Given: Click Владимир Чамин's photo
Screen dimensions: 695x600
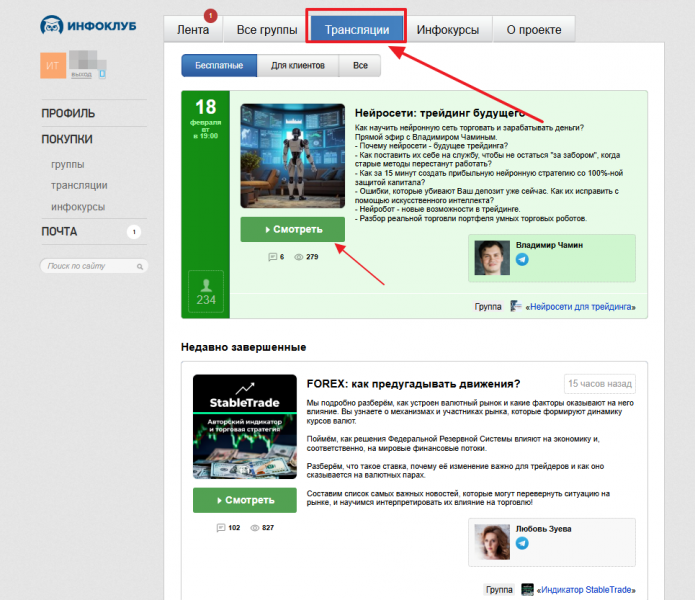Looking at the screenshot, I should (492, 258).
